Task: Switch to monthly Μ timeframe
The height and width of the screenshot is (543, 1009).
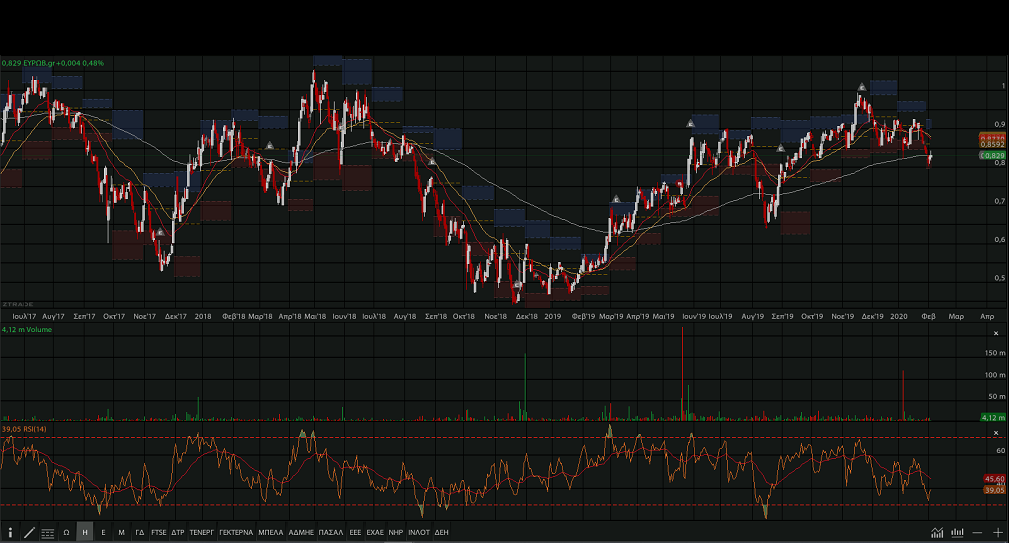Action: (121, 532)
